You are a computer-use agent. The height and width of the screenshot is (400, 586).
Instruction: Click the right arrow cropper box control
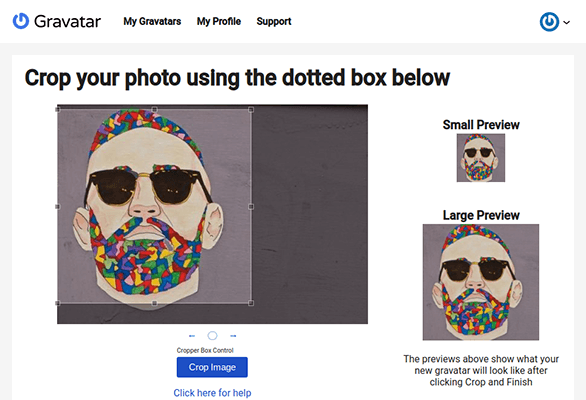point(233,336)
